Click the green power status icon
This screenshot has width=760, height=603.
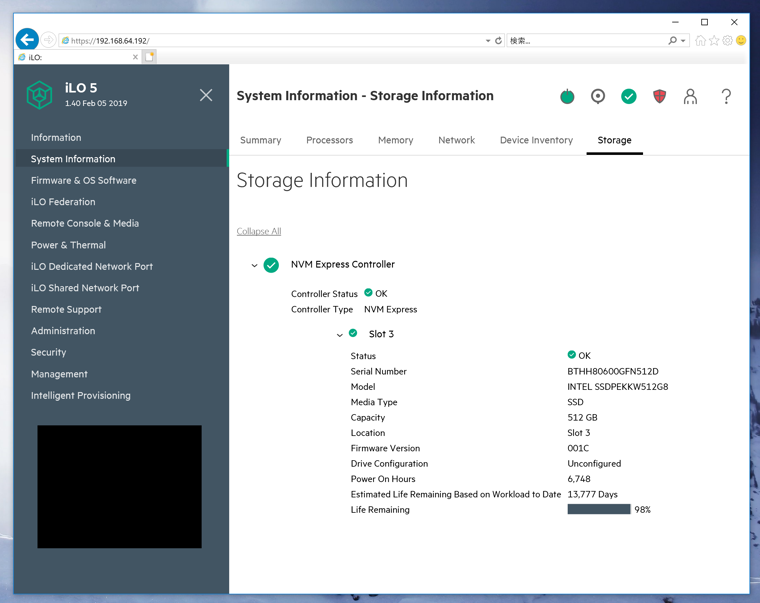pyautogui.click(x=567, y=96)
